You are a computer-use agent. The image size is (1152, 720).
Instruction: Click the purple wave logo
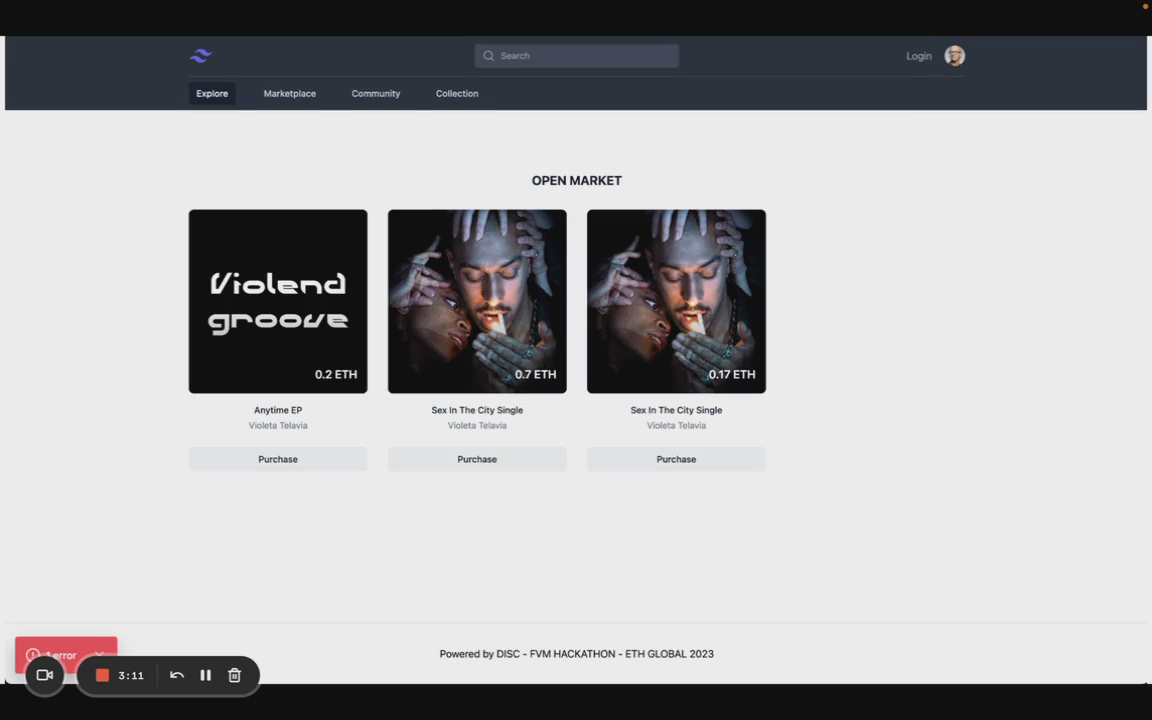(201, 56)
